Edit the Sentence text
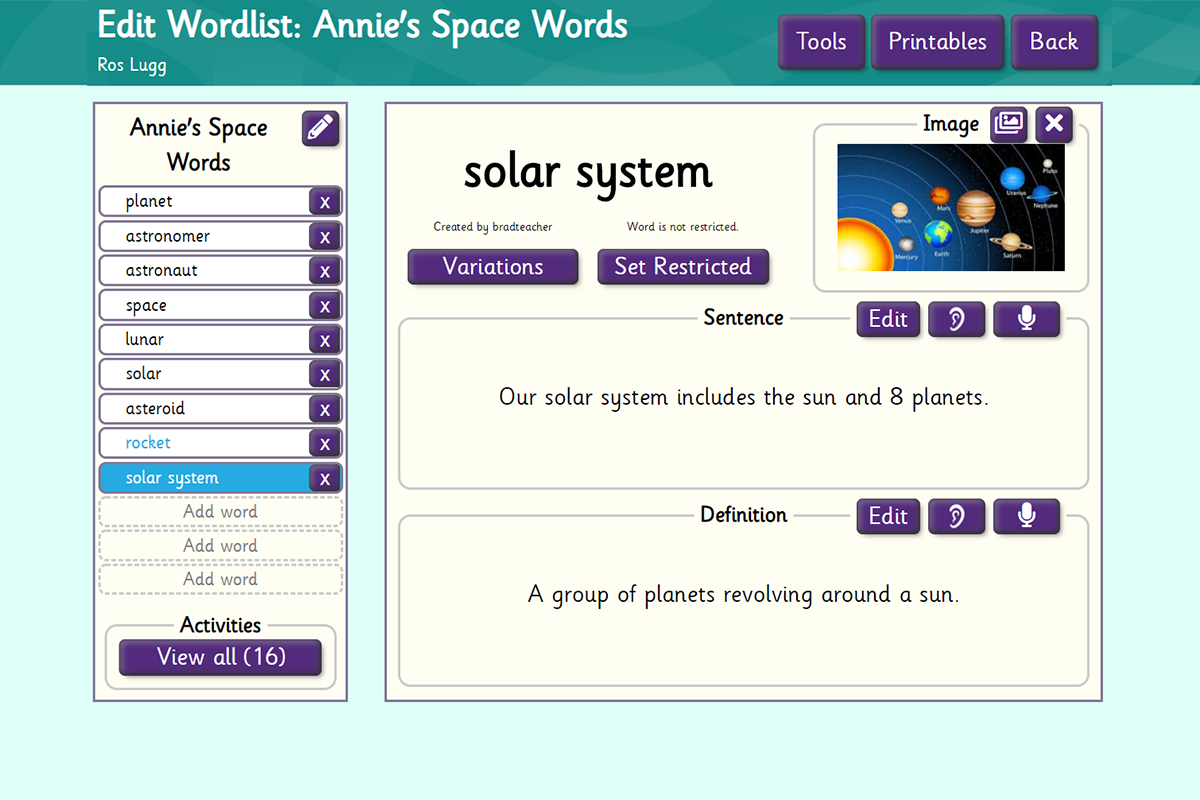This screenshot has width=1200, height=800. (x=888, y=319)
